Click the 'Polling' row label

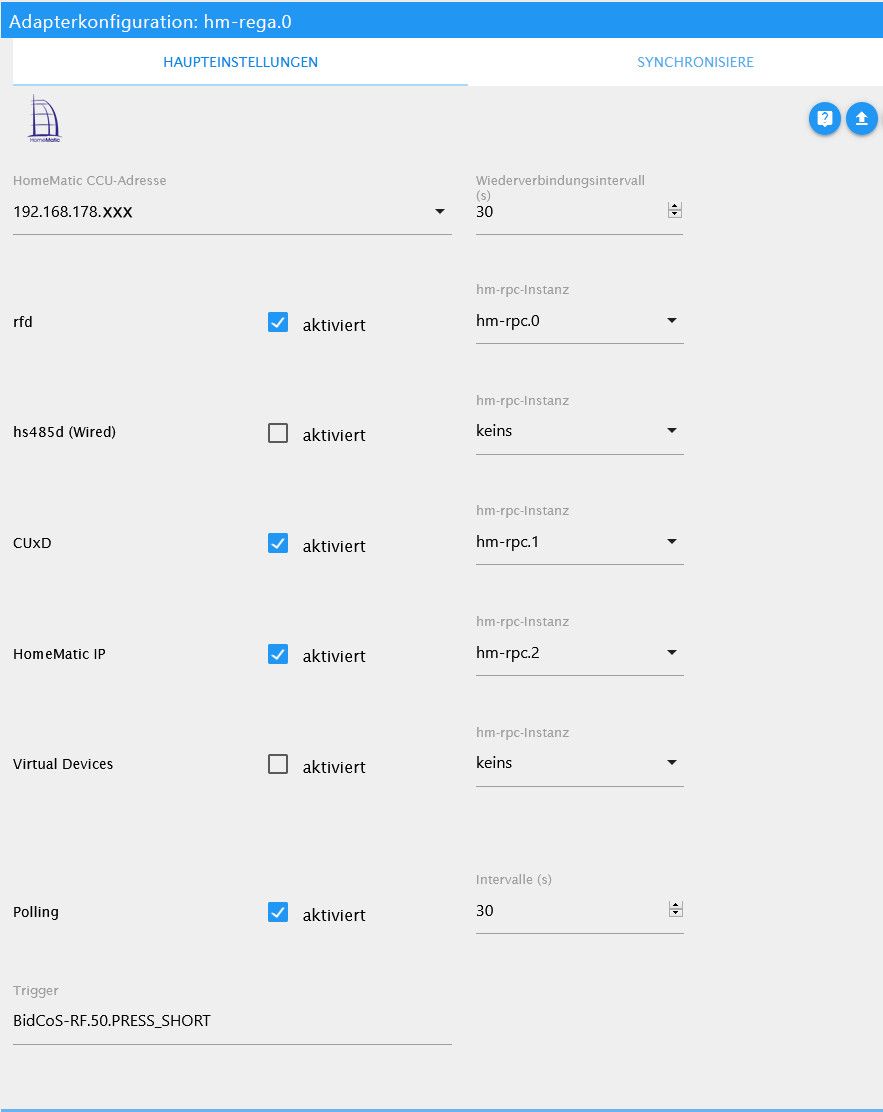point(35,912)
